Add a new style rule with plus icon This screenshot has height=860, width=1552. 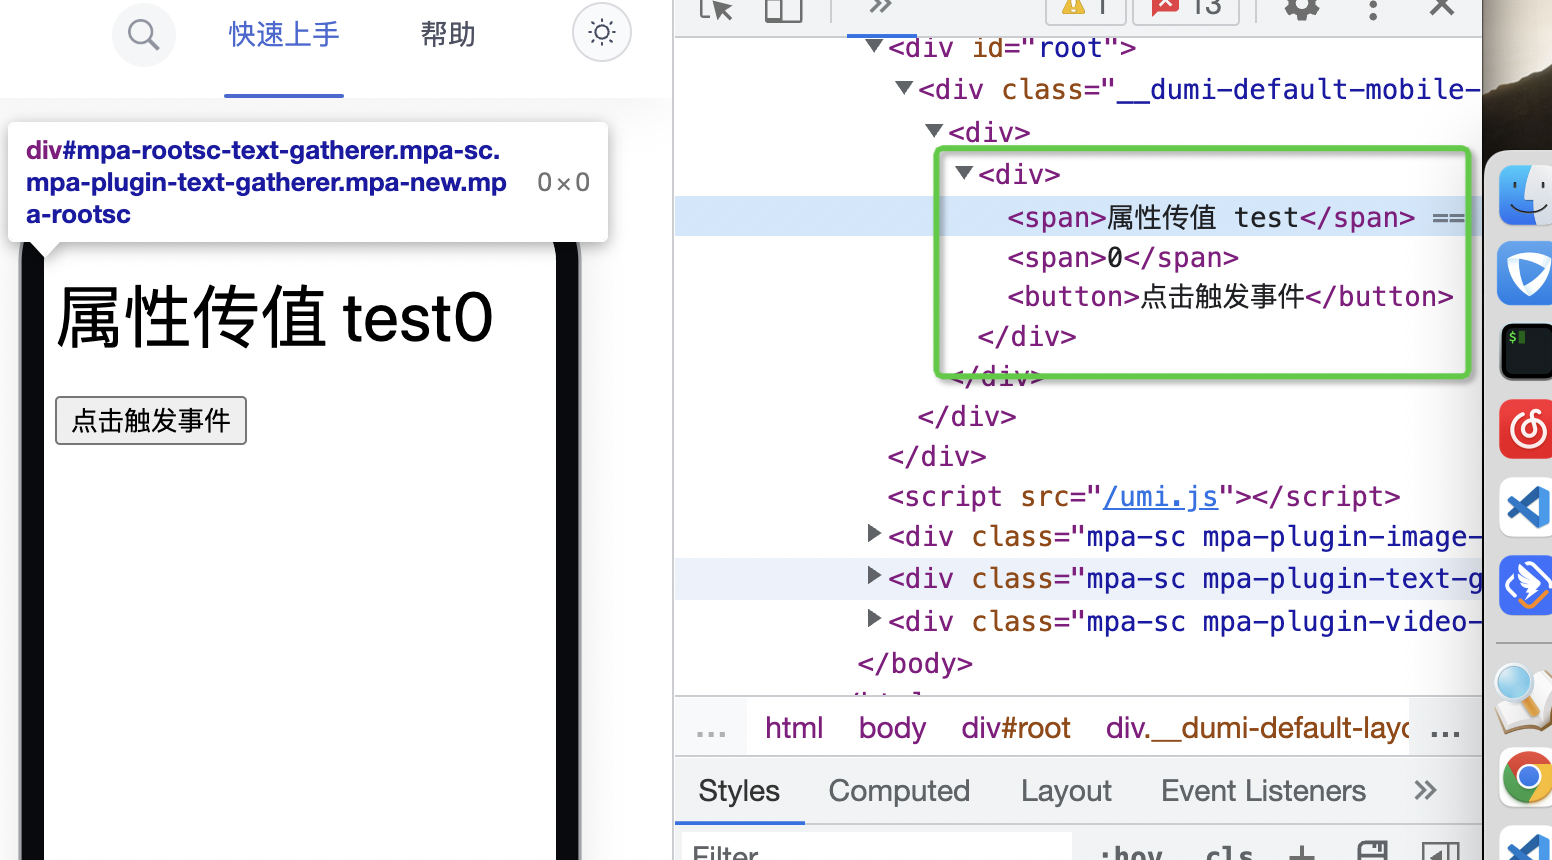(x=1301, y=853)
